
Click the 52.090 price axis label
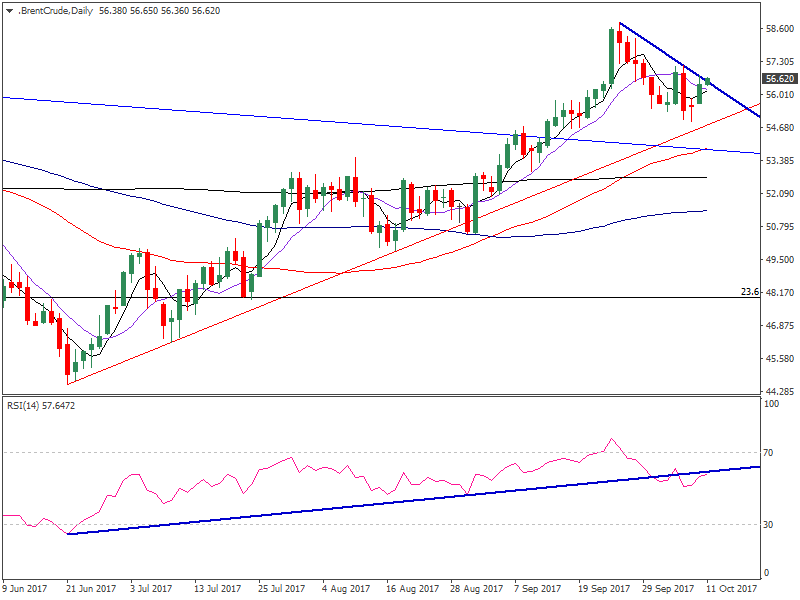tap(780, 193)
